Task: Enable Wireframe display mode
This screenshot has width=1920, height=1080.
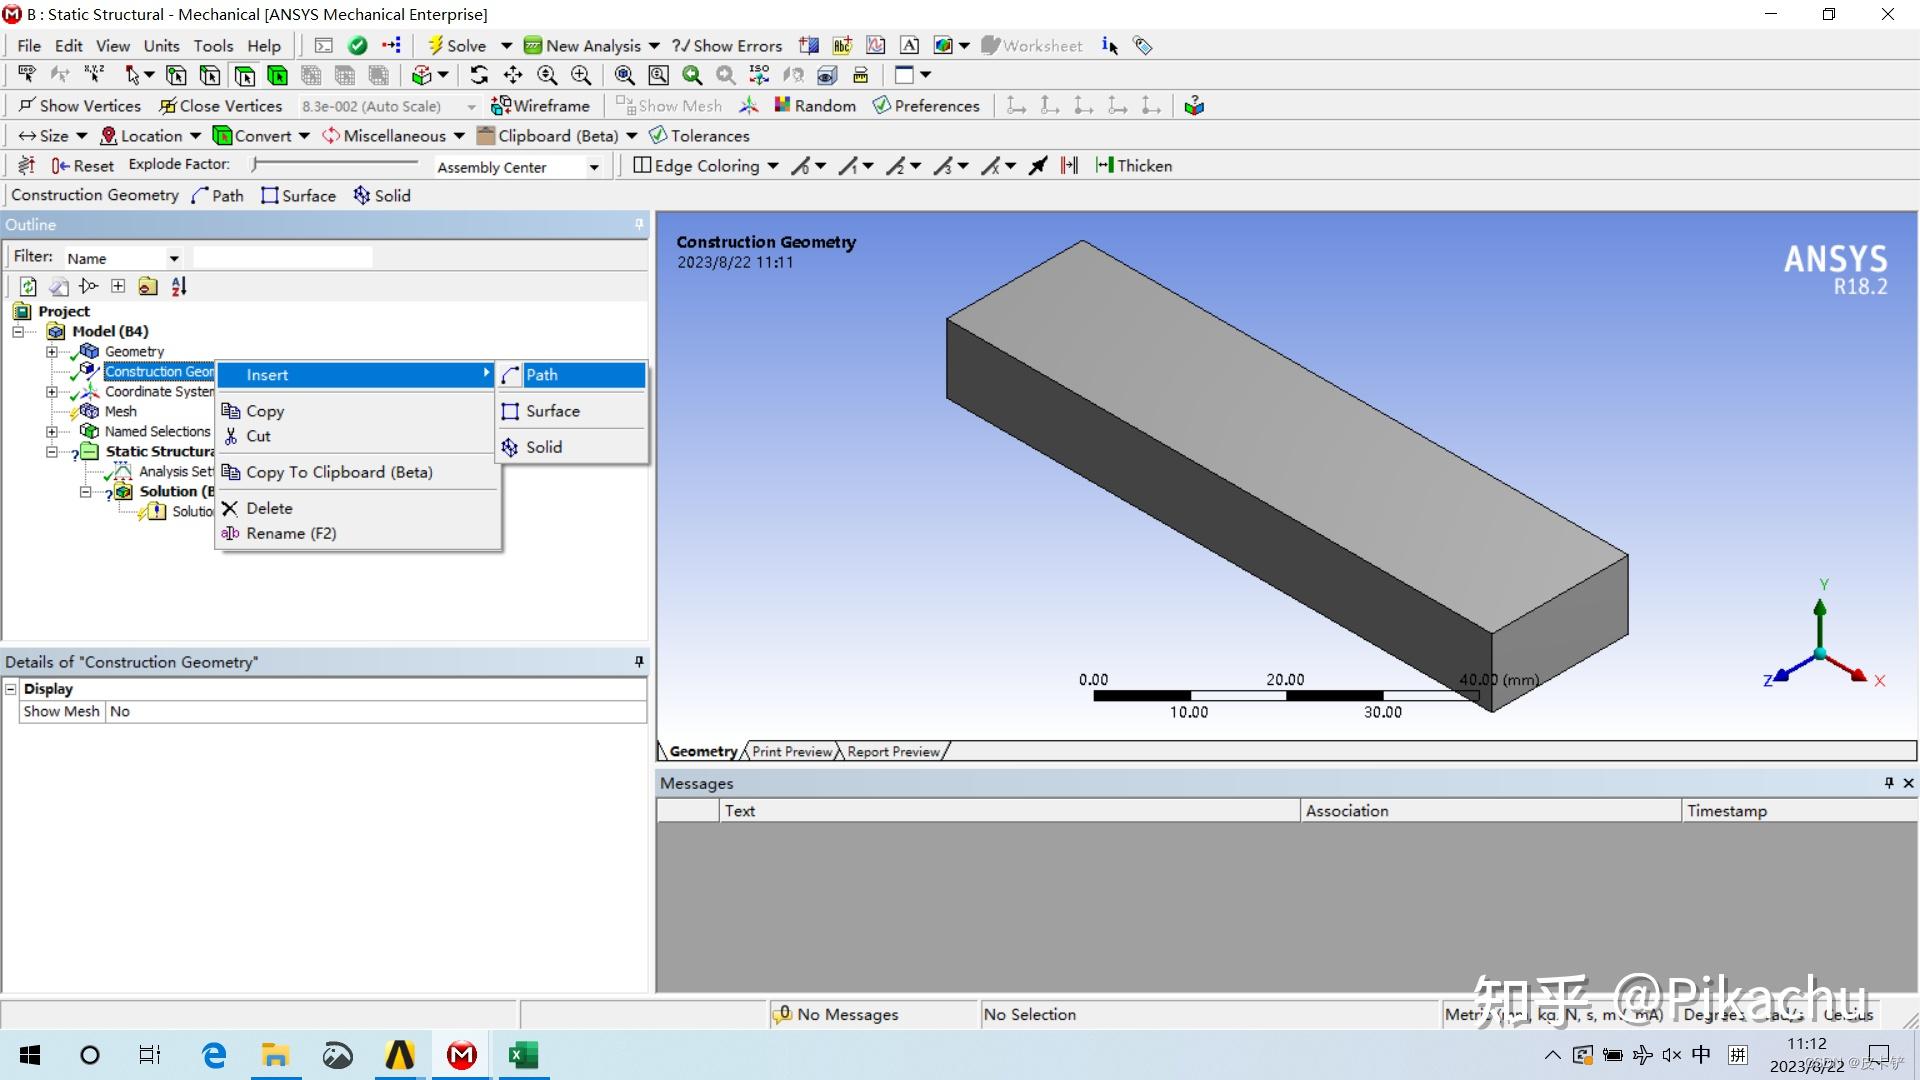Action: [541, 105]
